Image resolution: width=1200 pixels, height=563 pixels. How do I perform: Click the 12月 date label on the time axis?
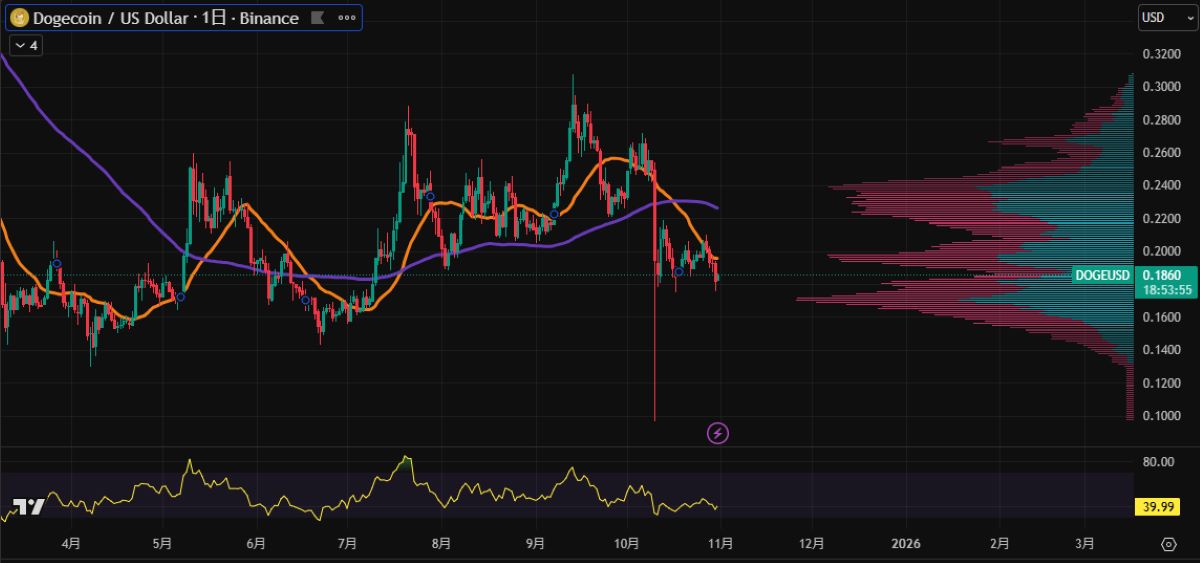[813, 544]
